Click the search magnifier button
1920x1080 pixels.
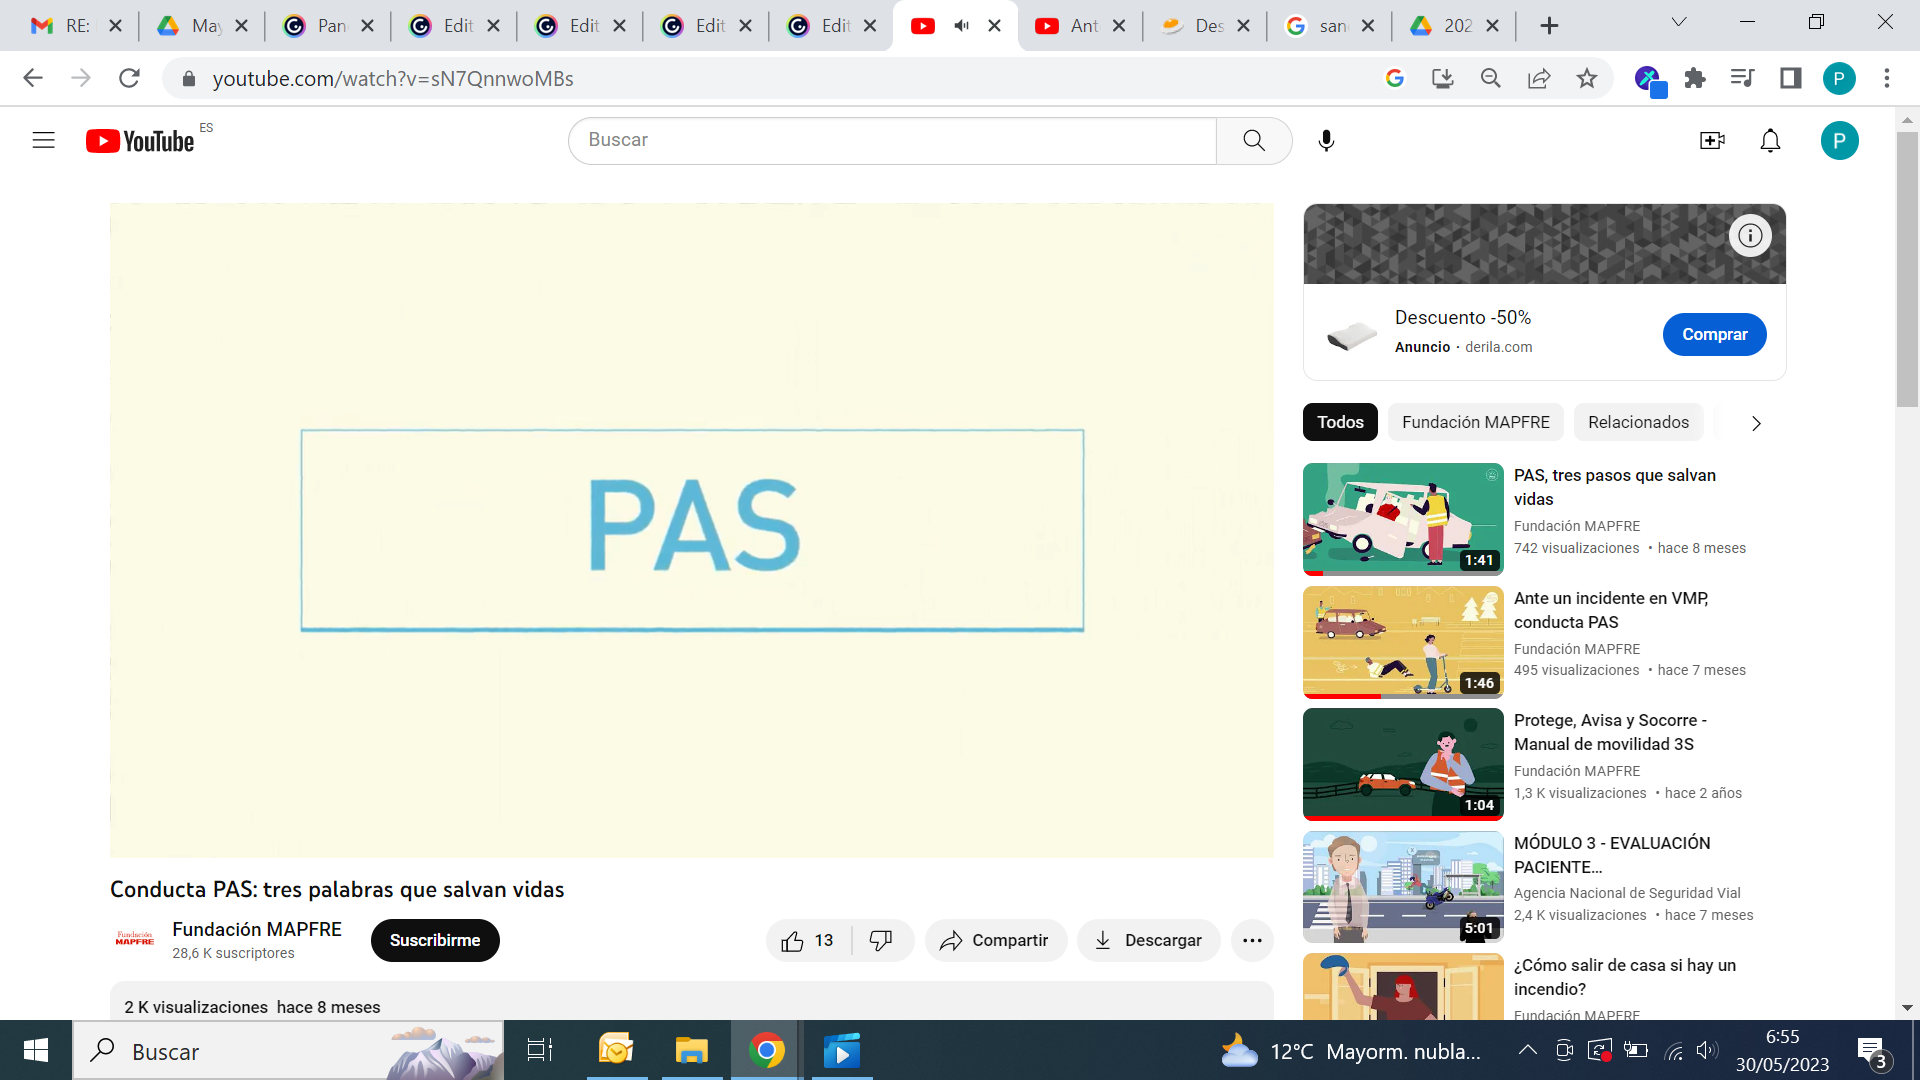pos(1254,141)
